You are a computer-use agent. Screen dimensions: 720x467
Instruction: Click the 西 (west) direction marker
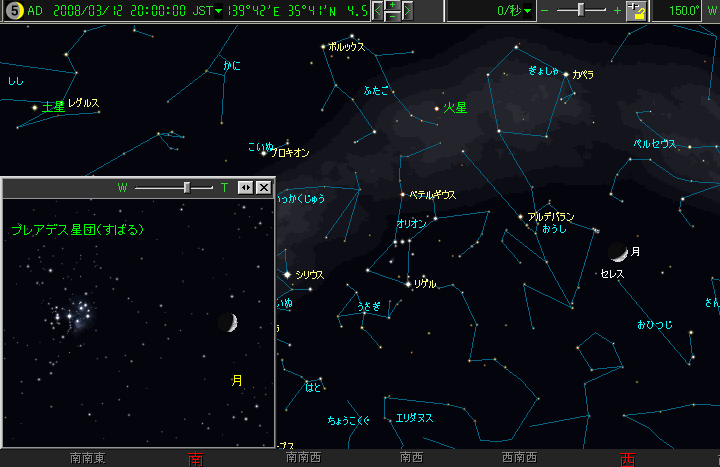628,459
